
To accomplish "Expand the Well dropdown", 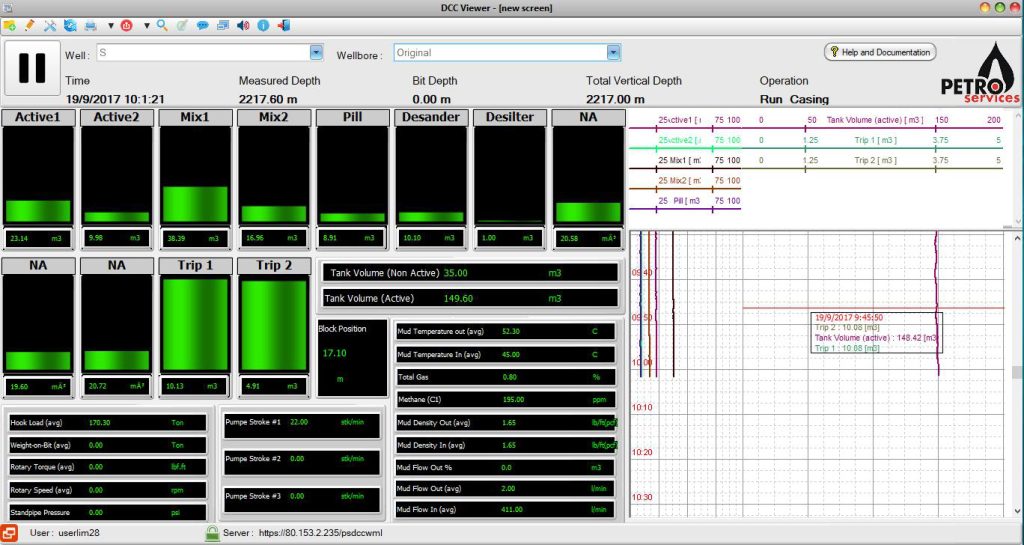I will (x=316, y=52).
